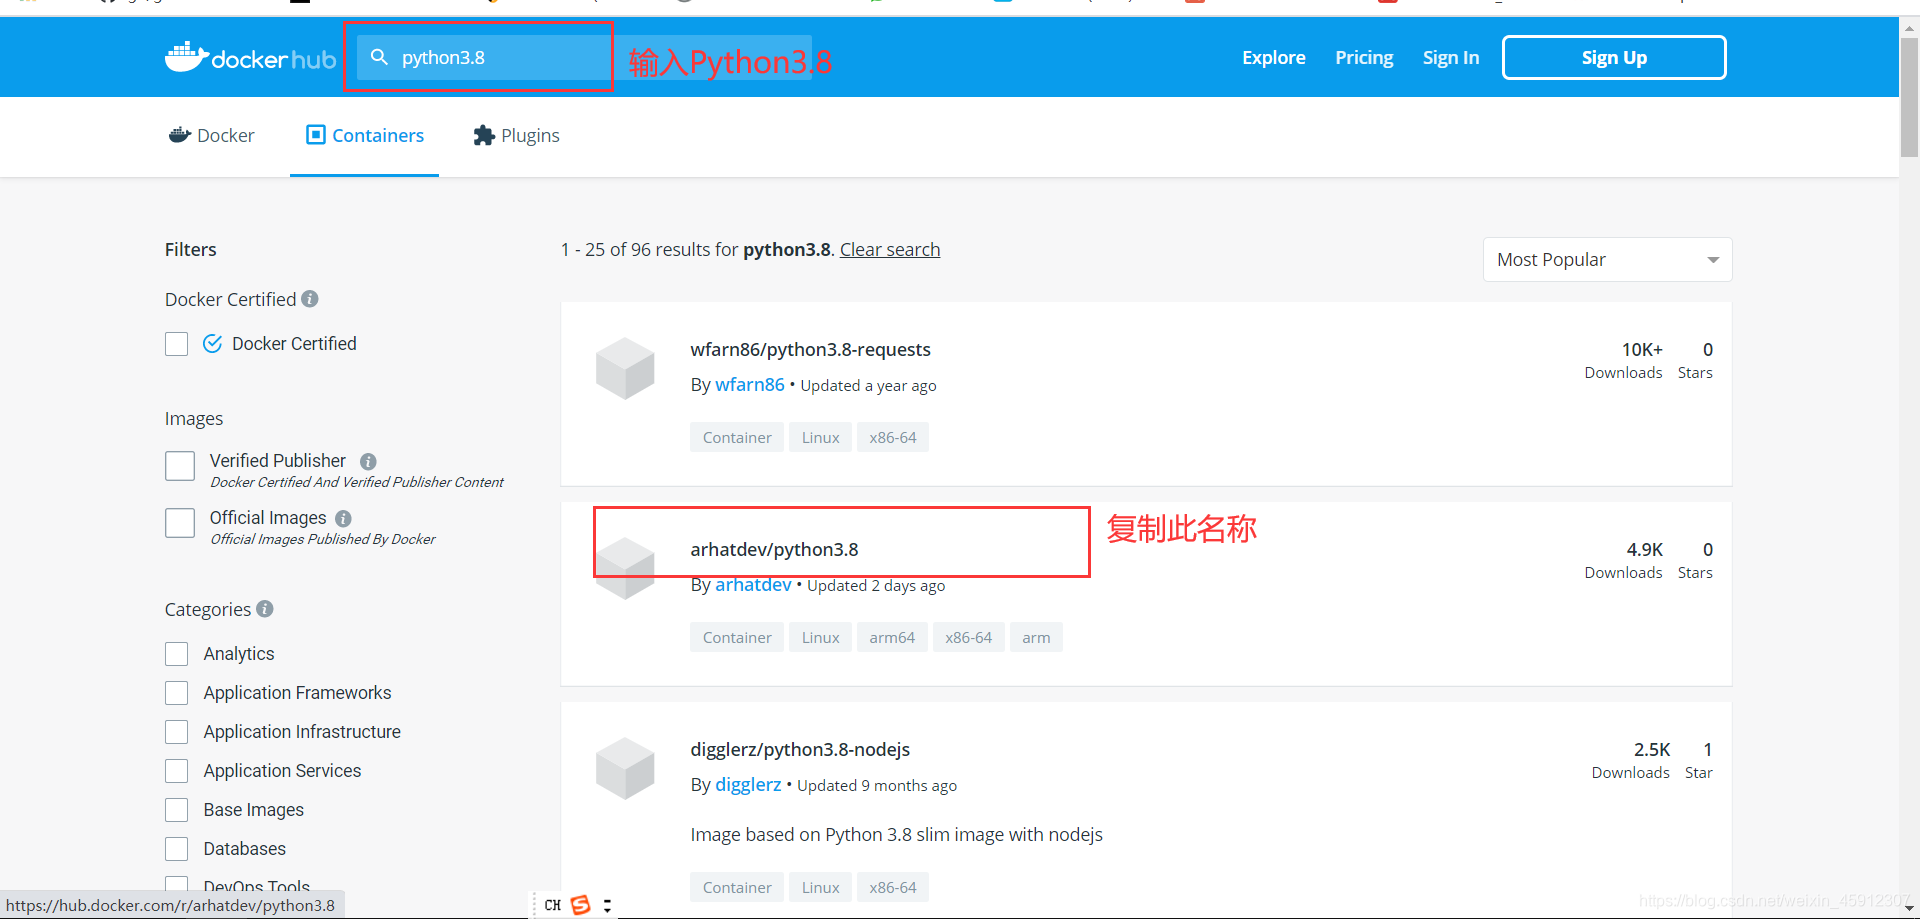The width and height of the screenshot is (1920, 919).
Task: Switch to the Plugins tab
Action: pyautogui.click(x=516, y=135)
